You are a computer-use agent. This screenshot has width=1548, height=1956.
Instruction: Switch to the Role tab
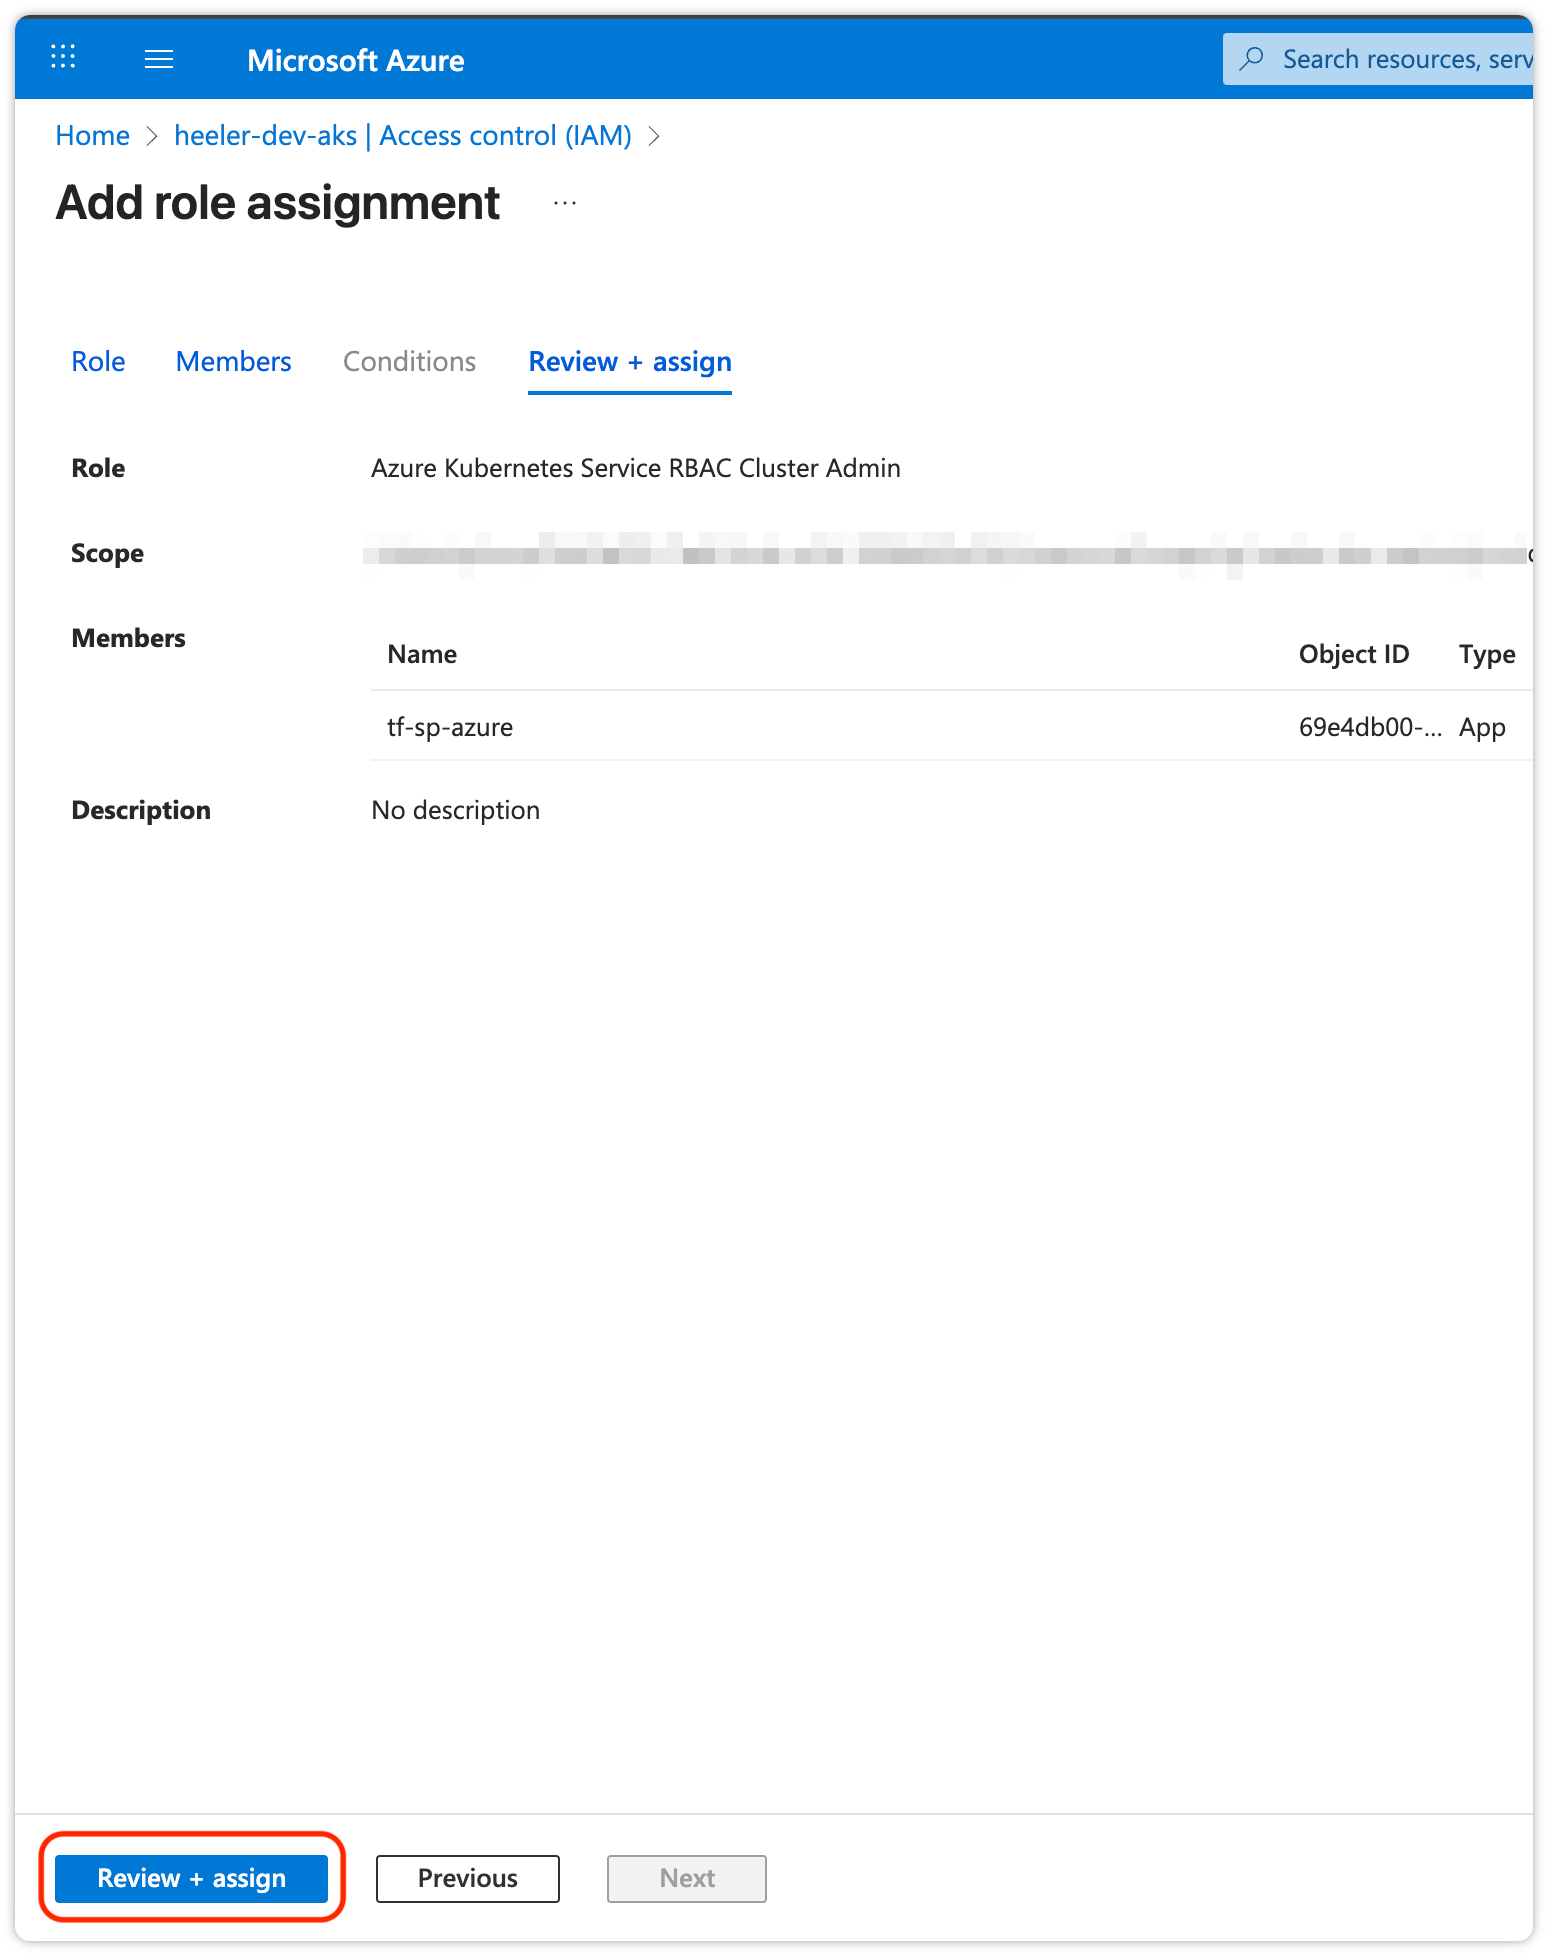click(x=98, y=362)
